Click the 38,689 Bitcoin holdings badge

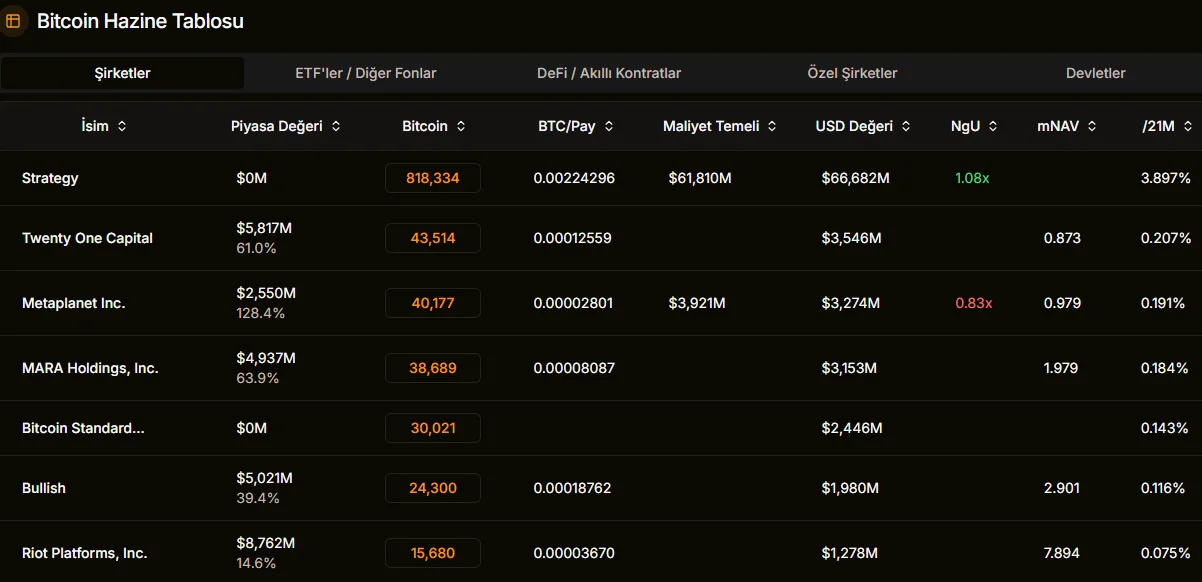pos(433,368)
